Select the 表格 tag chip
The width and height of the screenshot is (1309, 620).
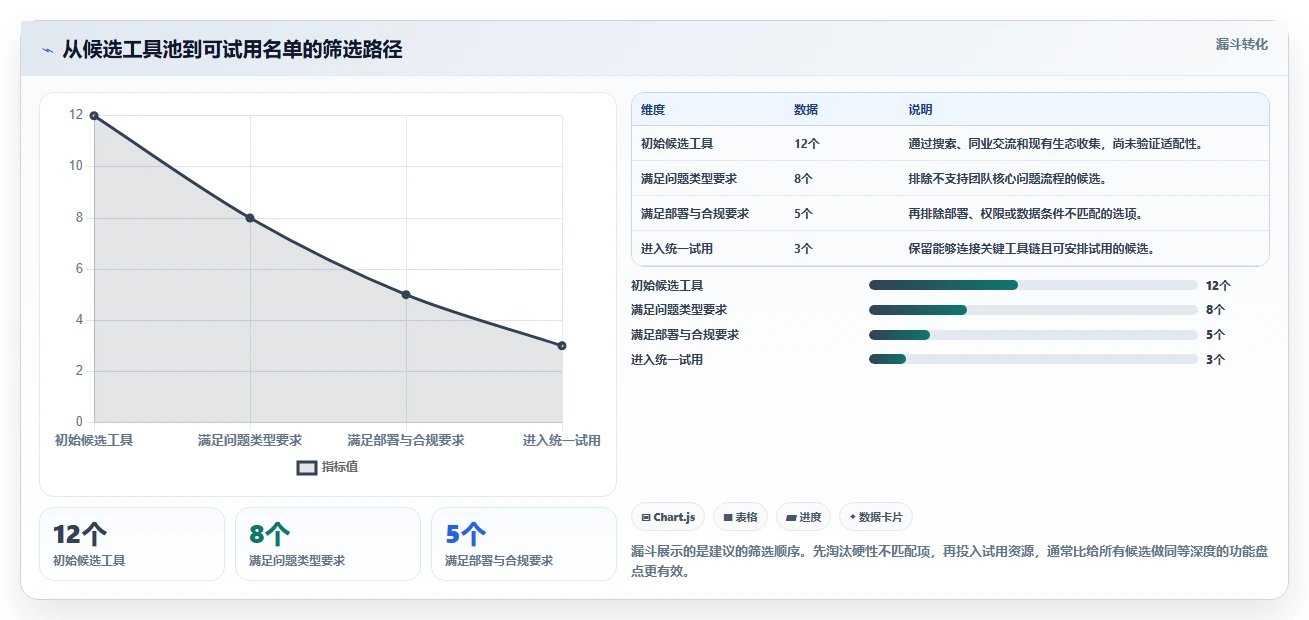(741, 517)
